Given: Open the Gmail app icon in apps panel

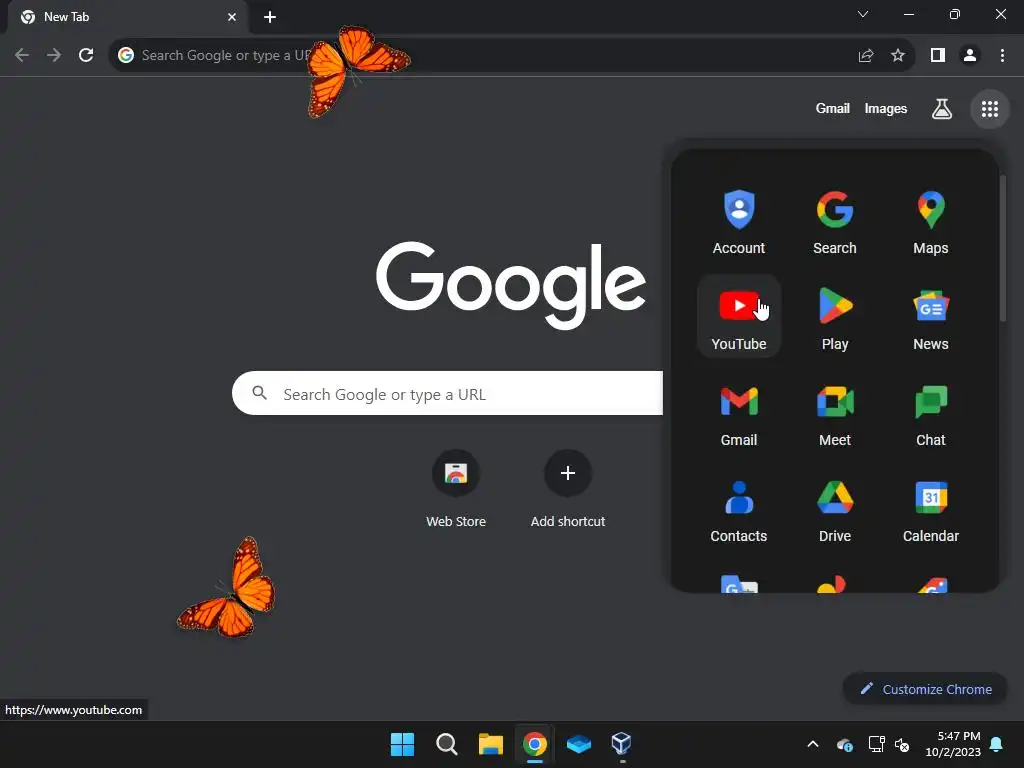Looking at the screenshot, I should [x=739, y=413].
